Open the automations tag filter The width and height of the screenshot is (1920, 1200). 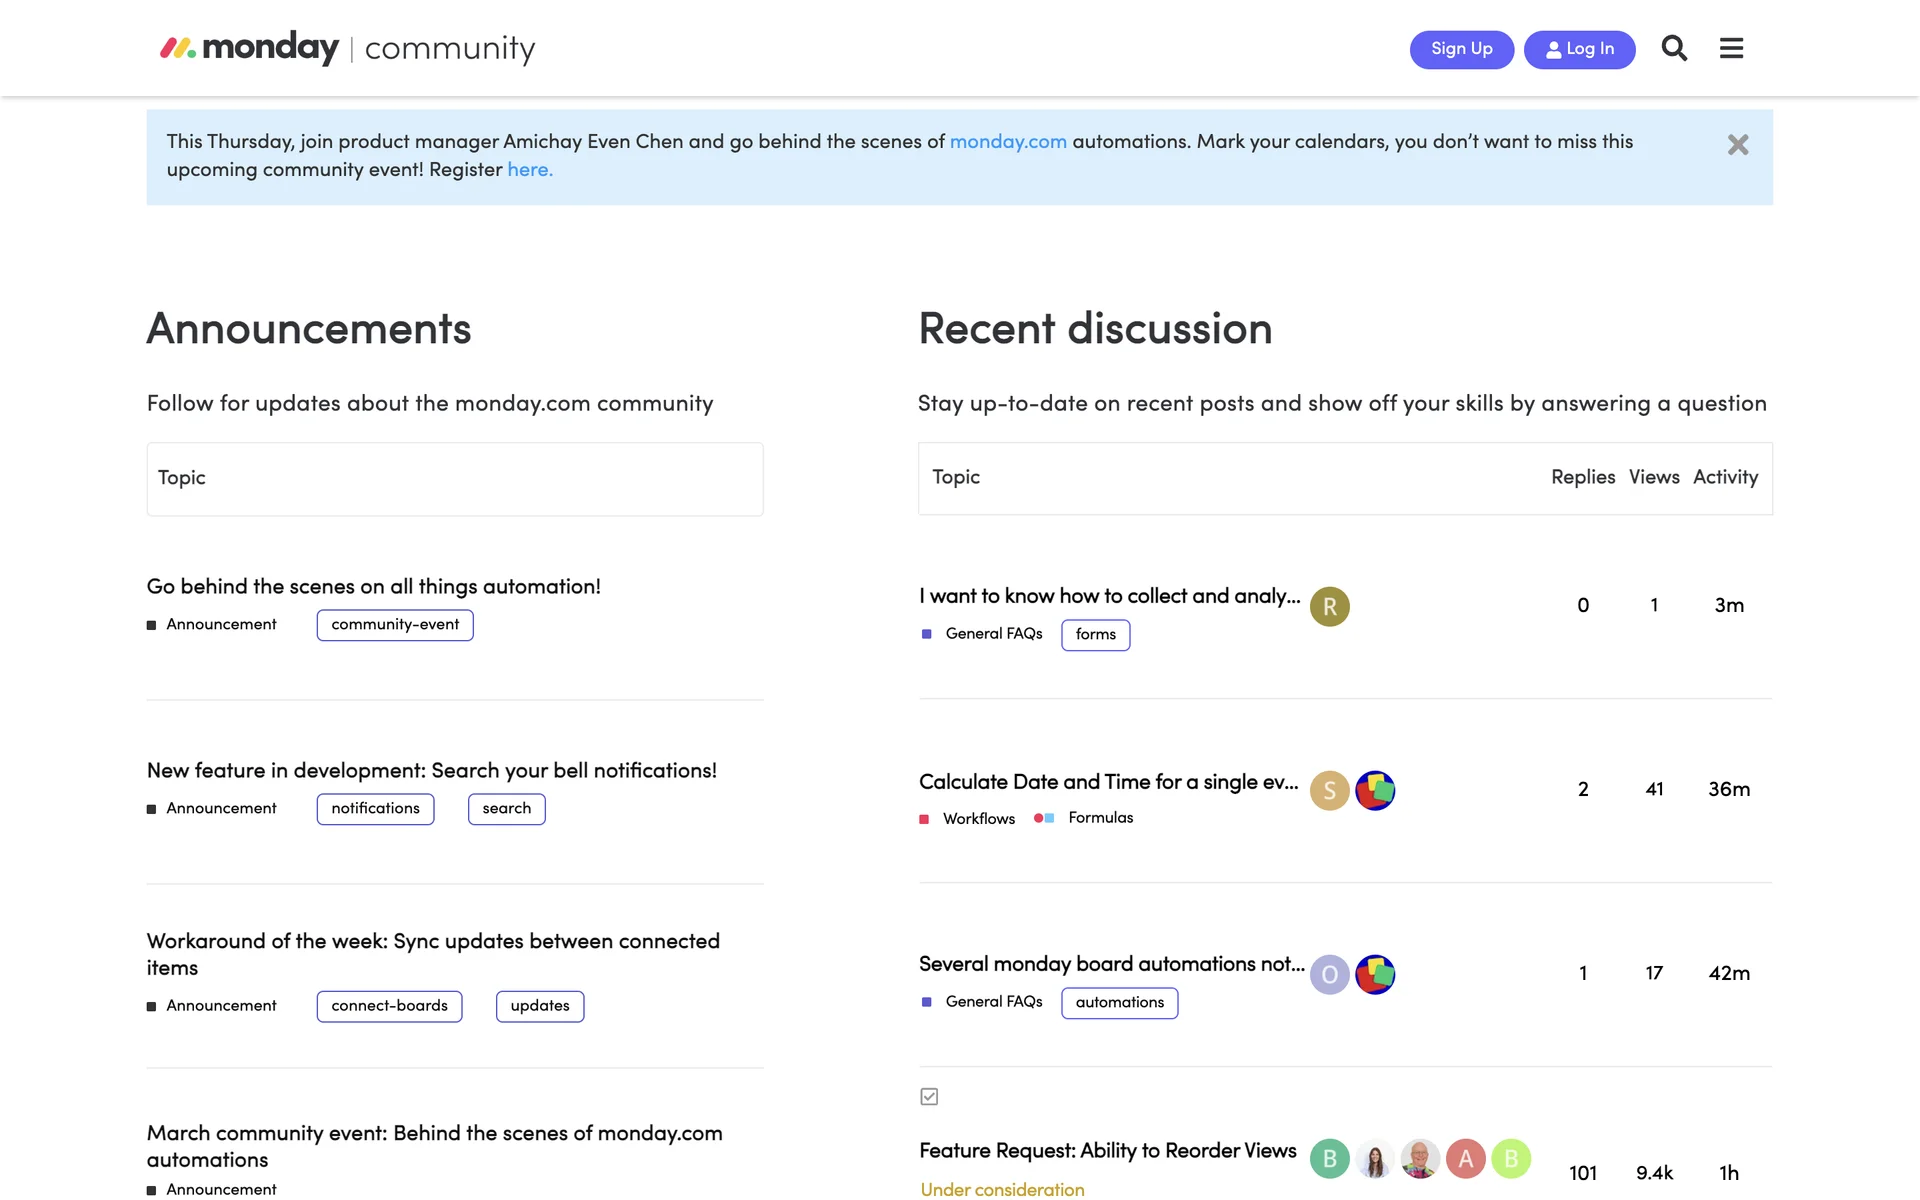click(1119, 1003)
